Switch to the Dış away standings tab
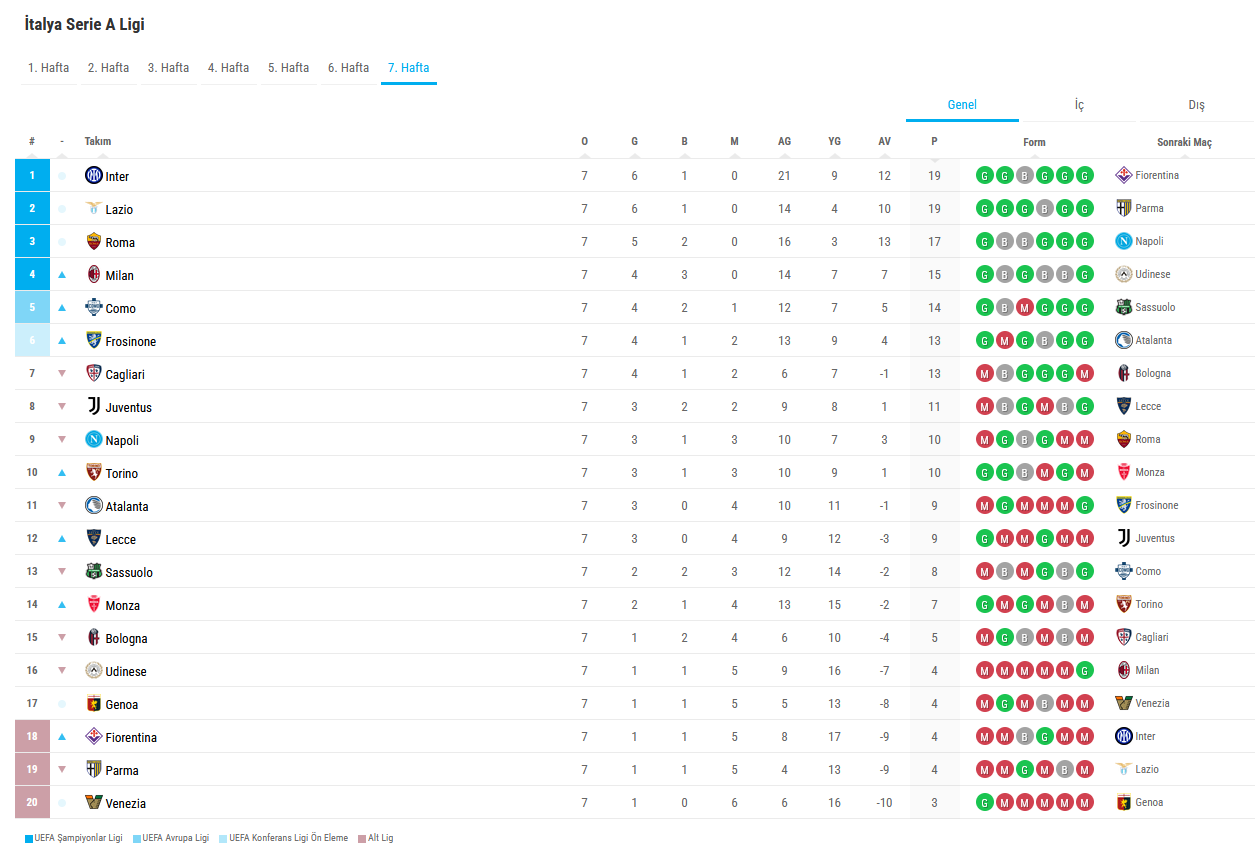The image size is (1255, 850). coord(1196,105)
